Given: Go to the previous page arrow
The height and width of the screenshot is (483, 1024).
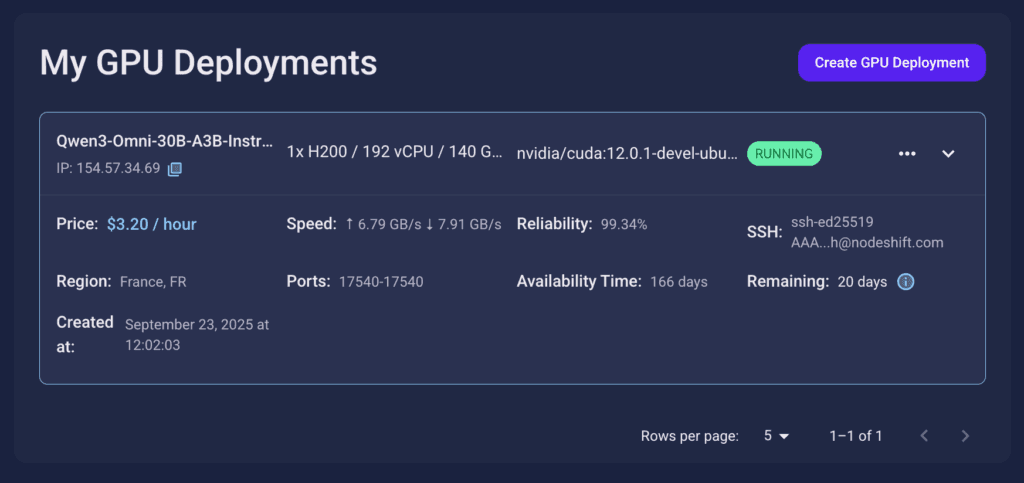Looking at the screenshot, I should click(x=925, y=436).
